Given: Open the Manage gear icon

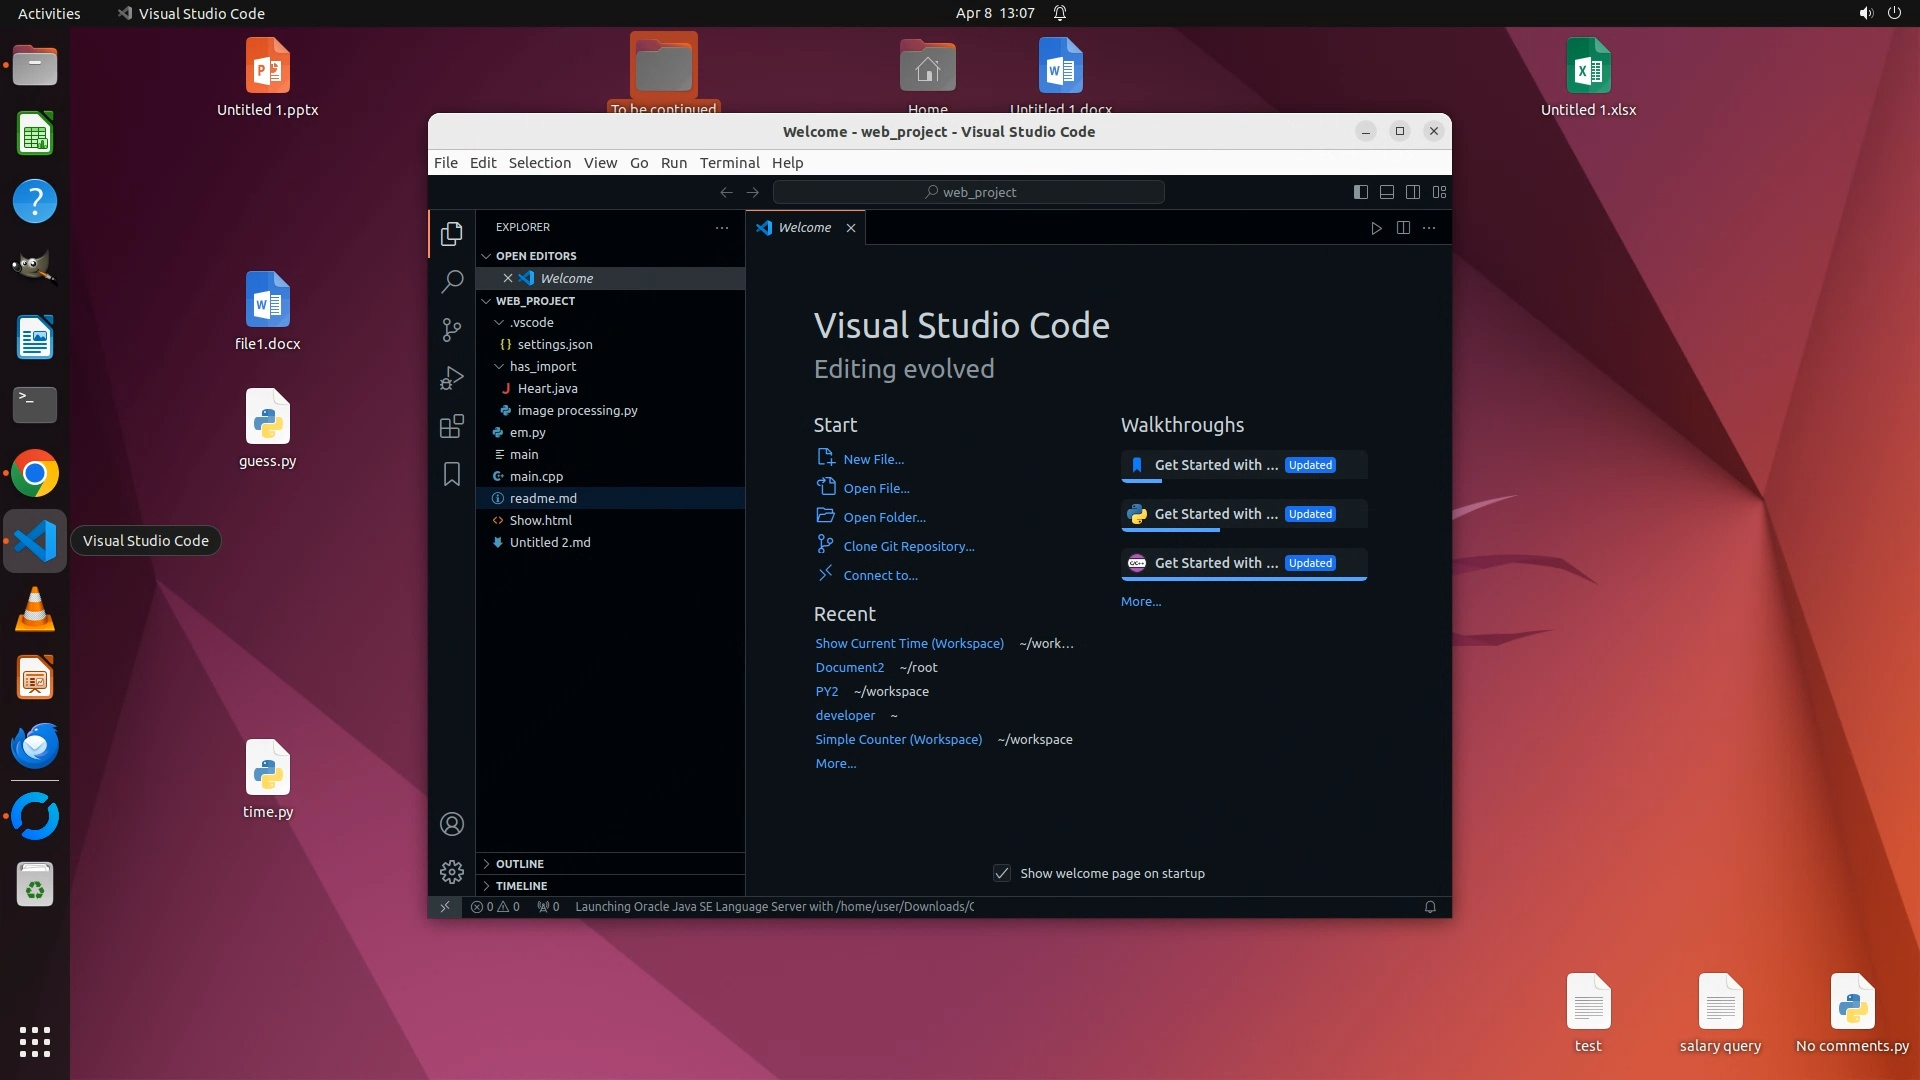Looking at the screenshot, I should tap(452, 872).
